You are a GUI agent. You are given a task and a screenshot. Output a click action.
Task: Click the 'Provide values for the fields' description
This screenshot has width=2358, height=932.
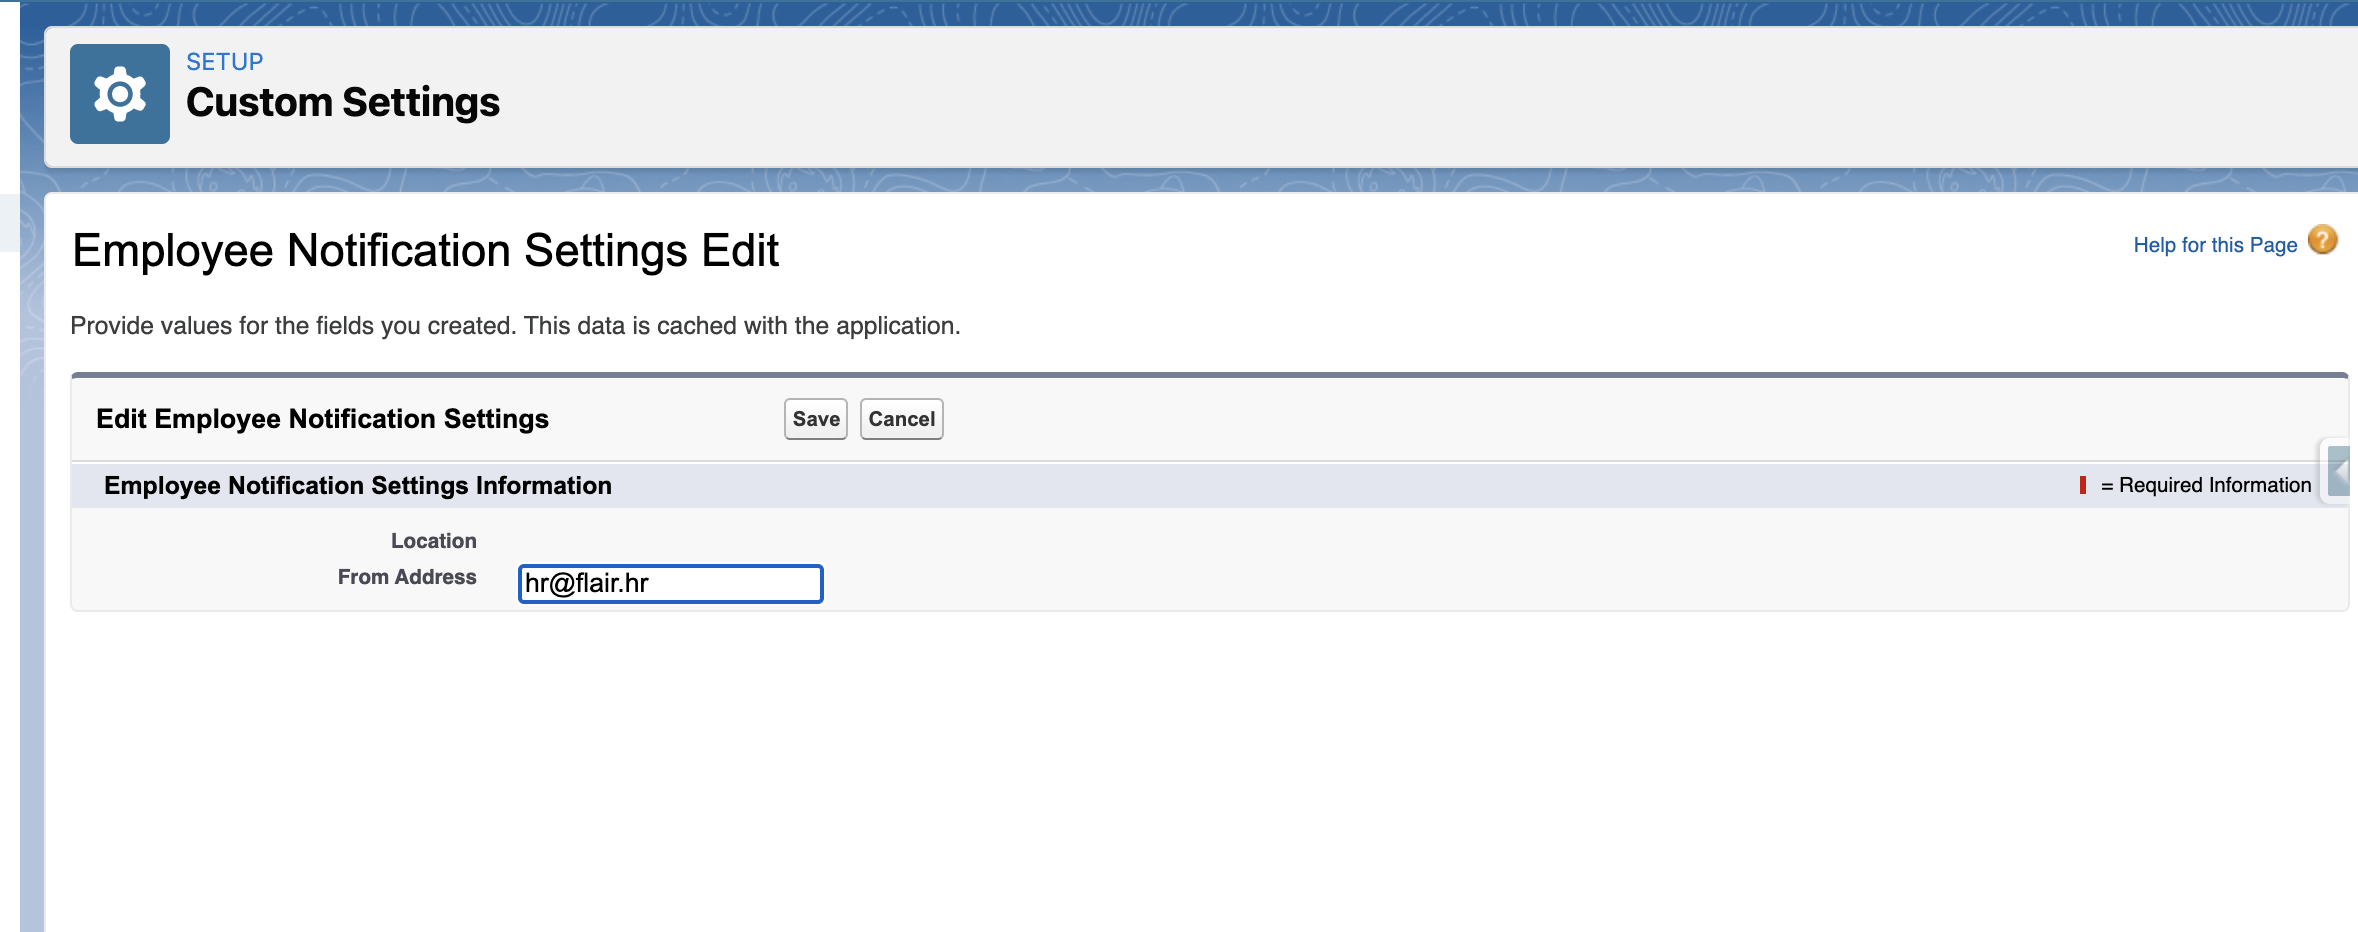click(515, 326)
